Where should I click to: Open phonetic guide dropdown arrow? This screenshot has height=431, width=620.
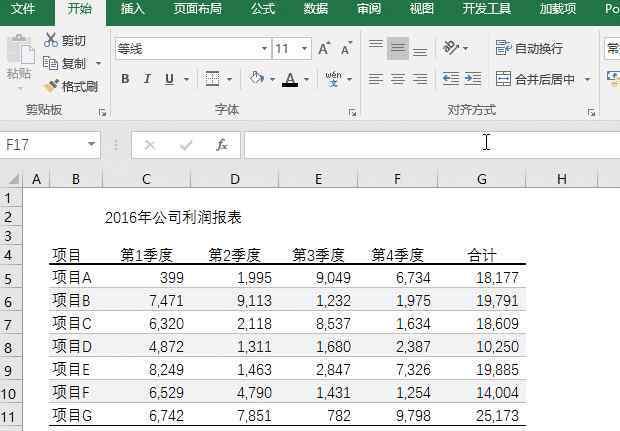coord(349,79)
